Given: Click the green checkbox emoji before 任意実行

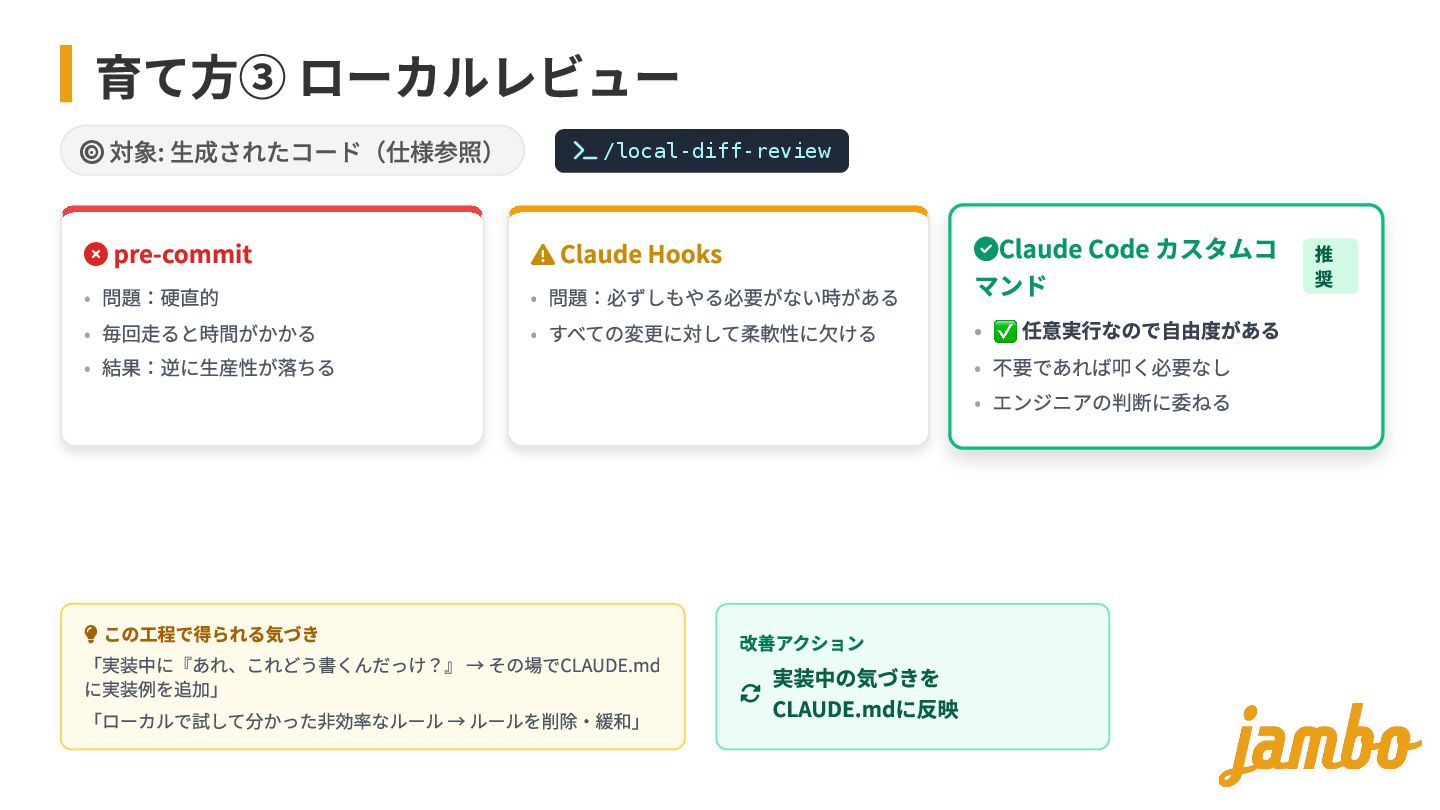Looking at the screenshot, I should pyautogui.click(x=1004, y=331).
